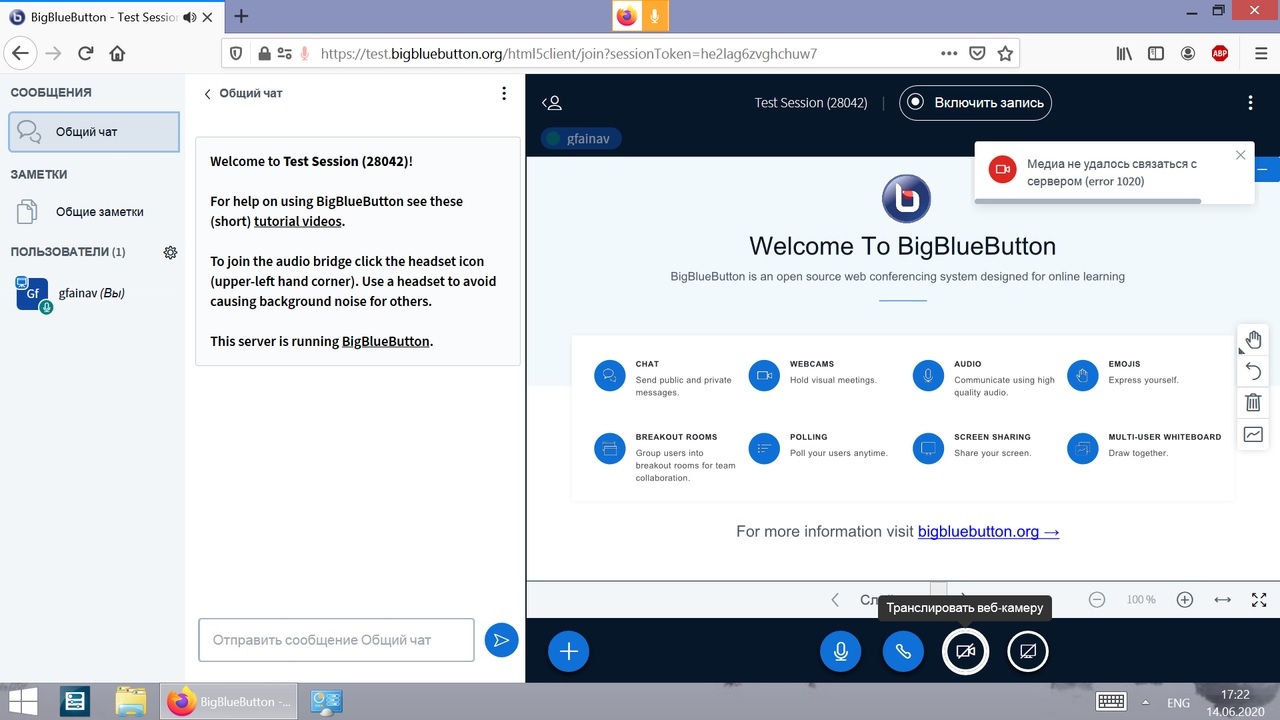View site security lock information

coord(264,54)
